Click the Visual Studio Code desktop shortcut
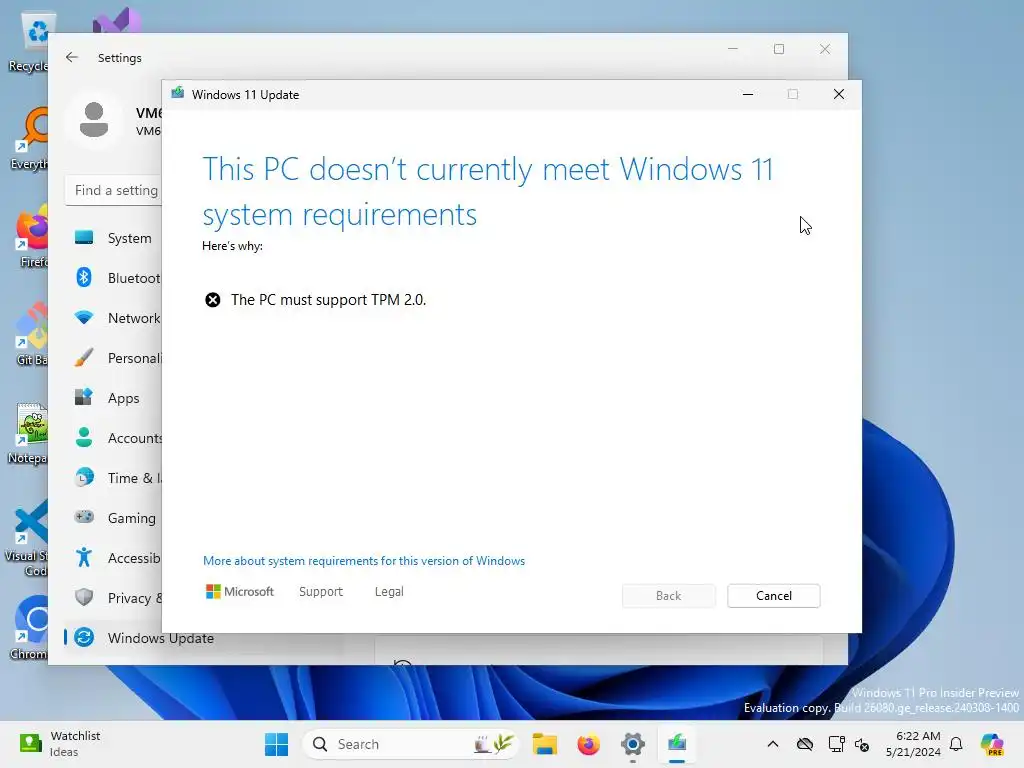Image resolution: width=1024 pixels, height=768 pixels. pos(29,537)
